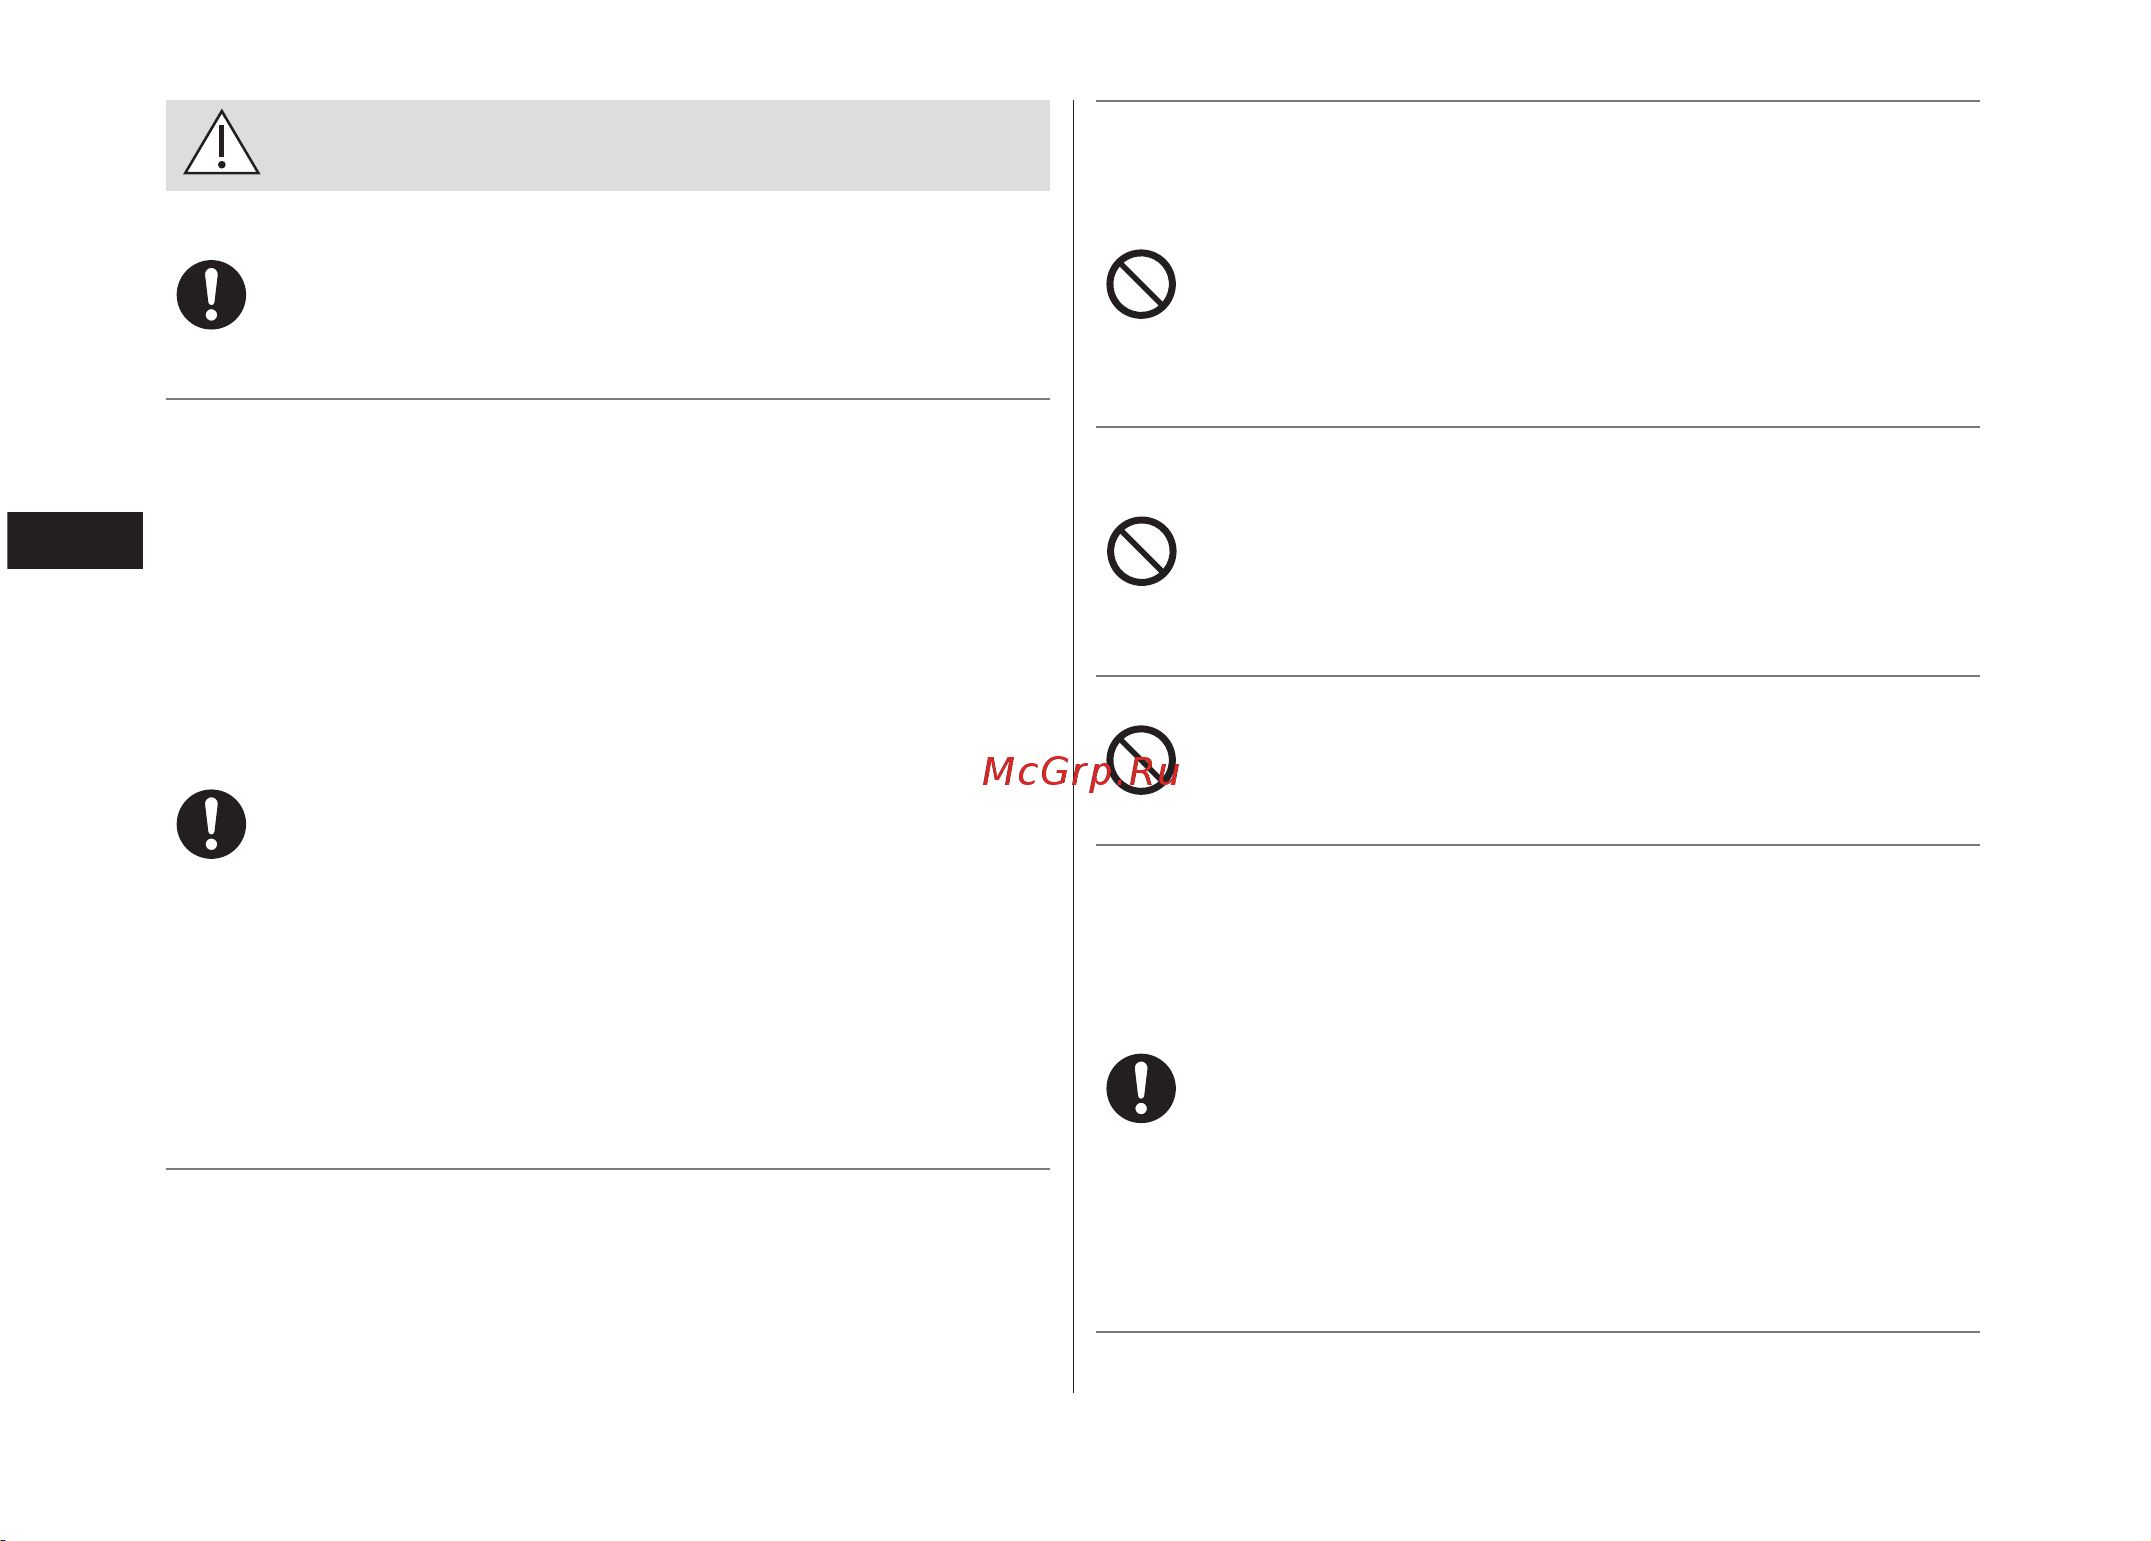
Task: Click the rule beneath the watermarked prohibition icon
Action: [x=1538, y=845]
